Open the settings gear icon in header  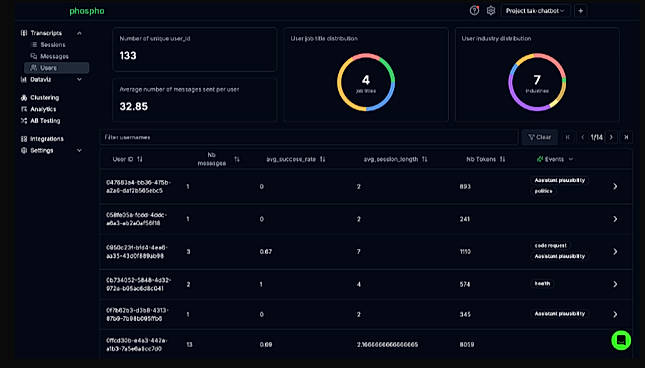coord(491,11)
